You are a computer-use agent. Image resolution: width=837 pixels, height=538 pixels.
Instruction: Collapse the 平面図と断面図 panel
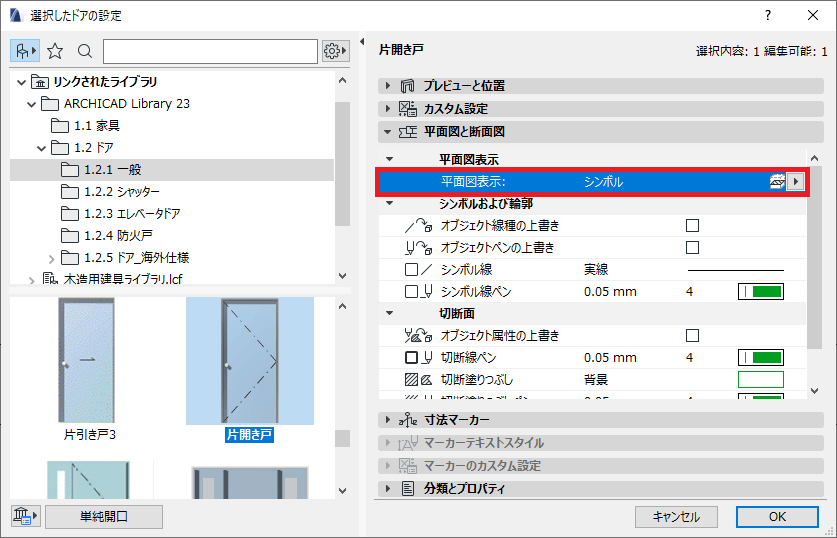(388, 131)
